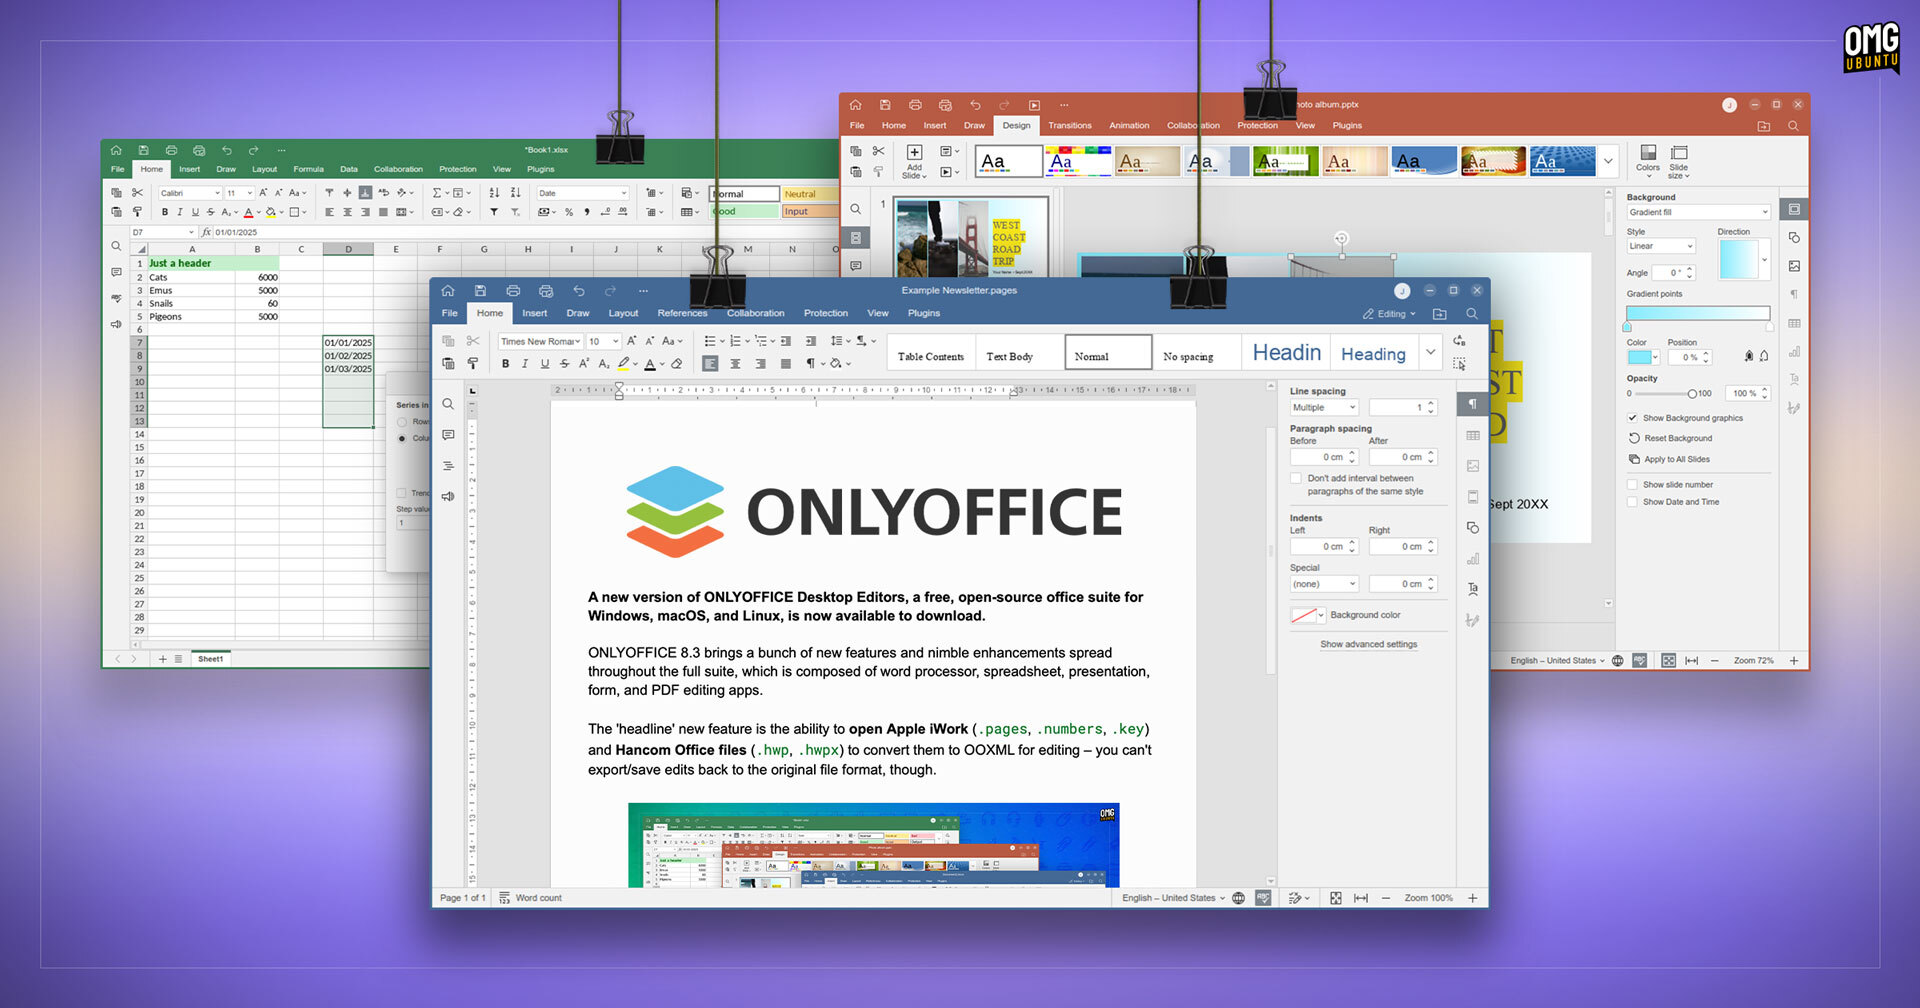Viewport: 1920px width, 1008px height.
Task: Open Line spacing Multiple dropdown
Action: coord(1324,408)
